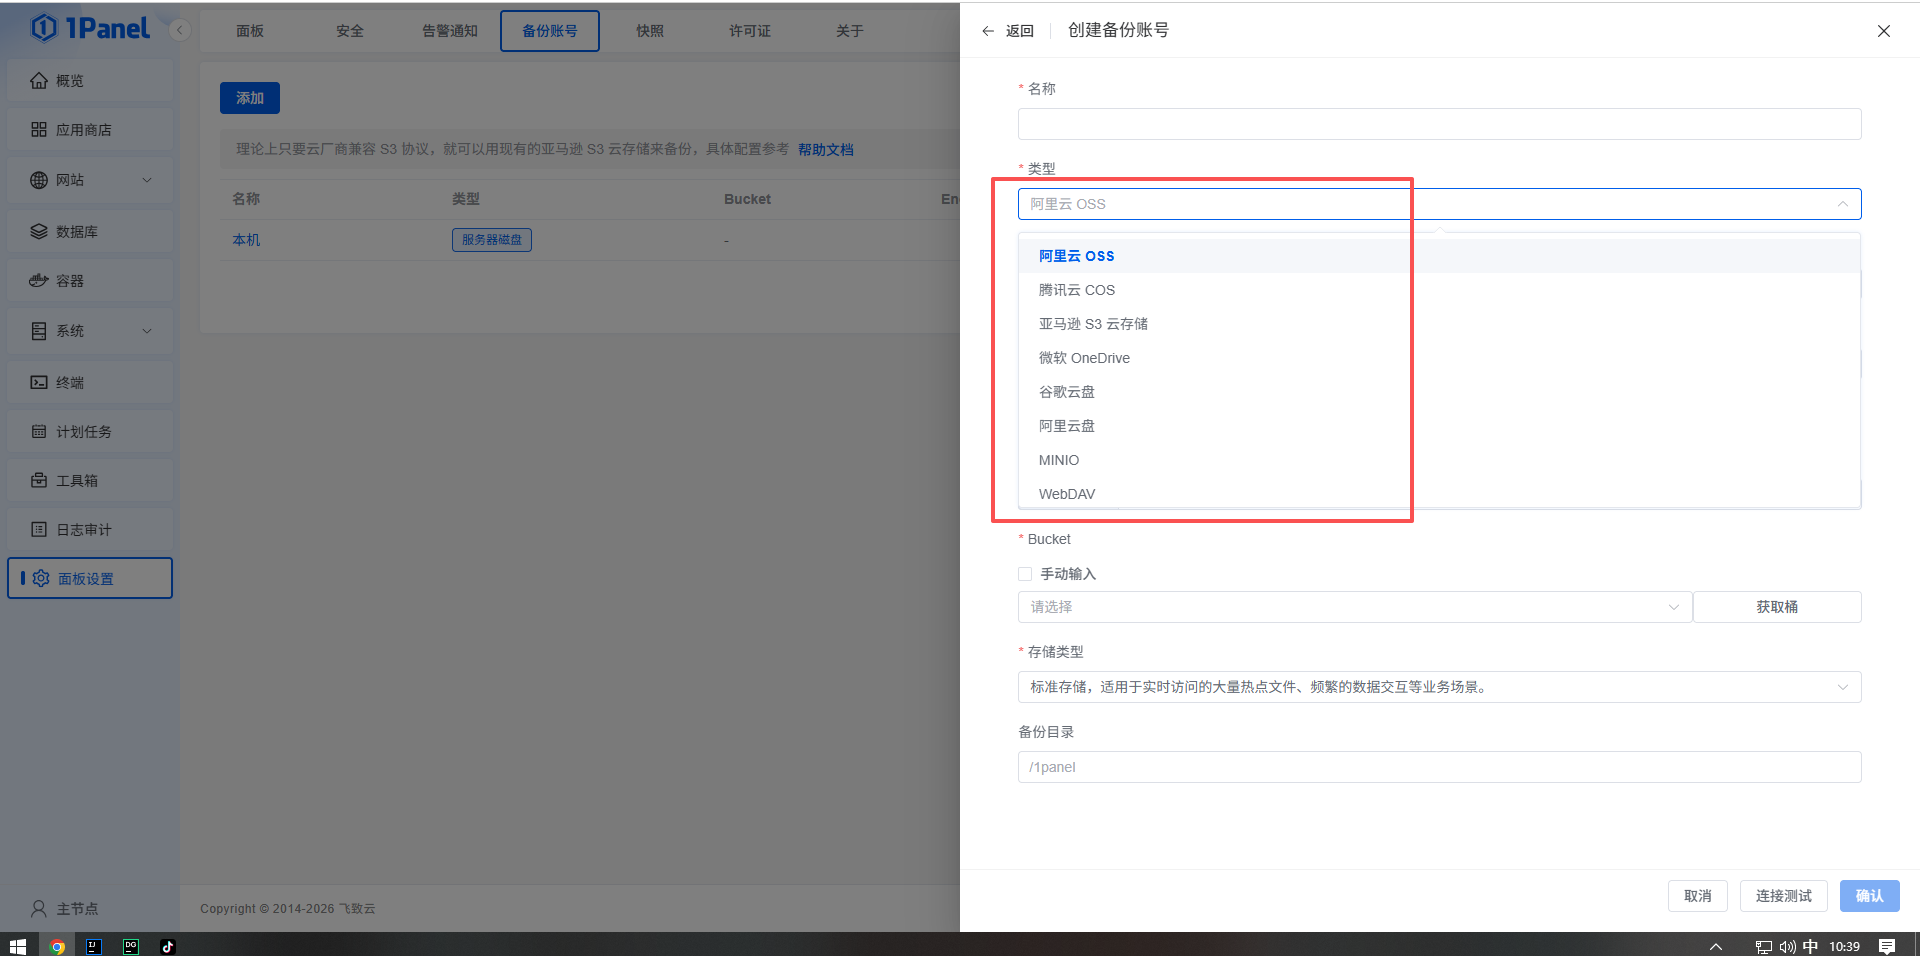Viewport: 1920px width, 956px height.
Task: Click the terminal icon in sidebar
Action: (39, 382)
